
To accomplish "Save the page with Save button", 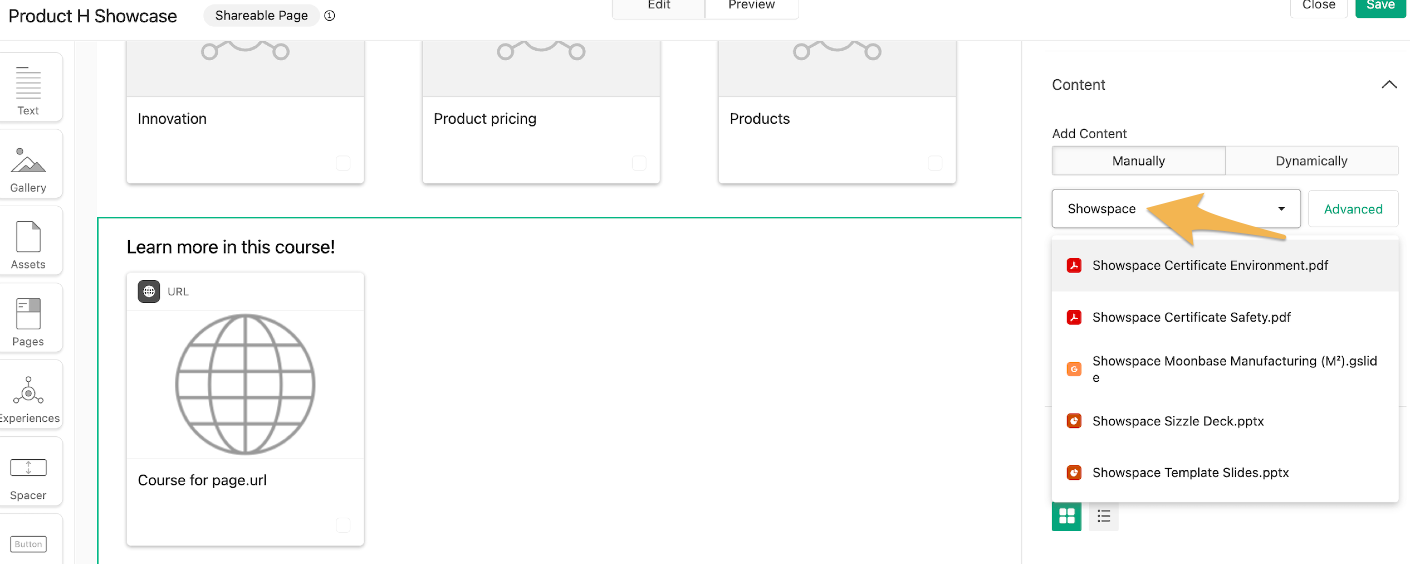I will [x=1380, y=6].
